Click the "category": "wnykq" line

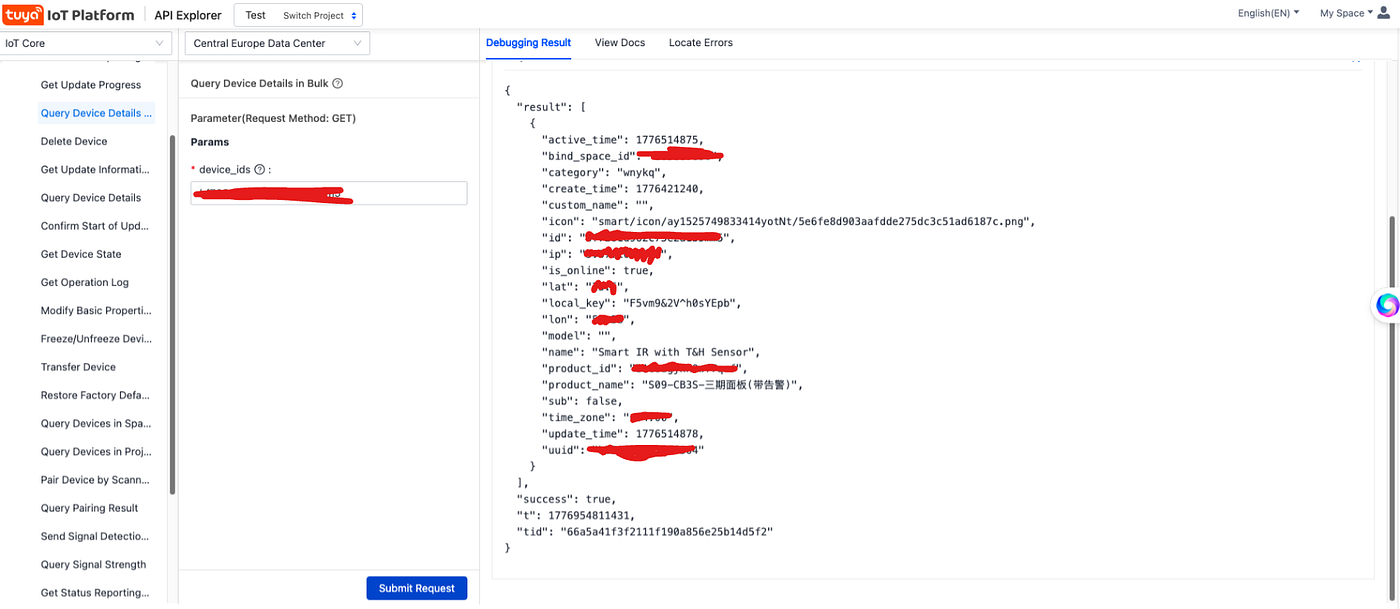pos(603,173)
